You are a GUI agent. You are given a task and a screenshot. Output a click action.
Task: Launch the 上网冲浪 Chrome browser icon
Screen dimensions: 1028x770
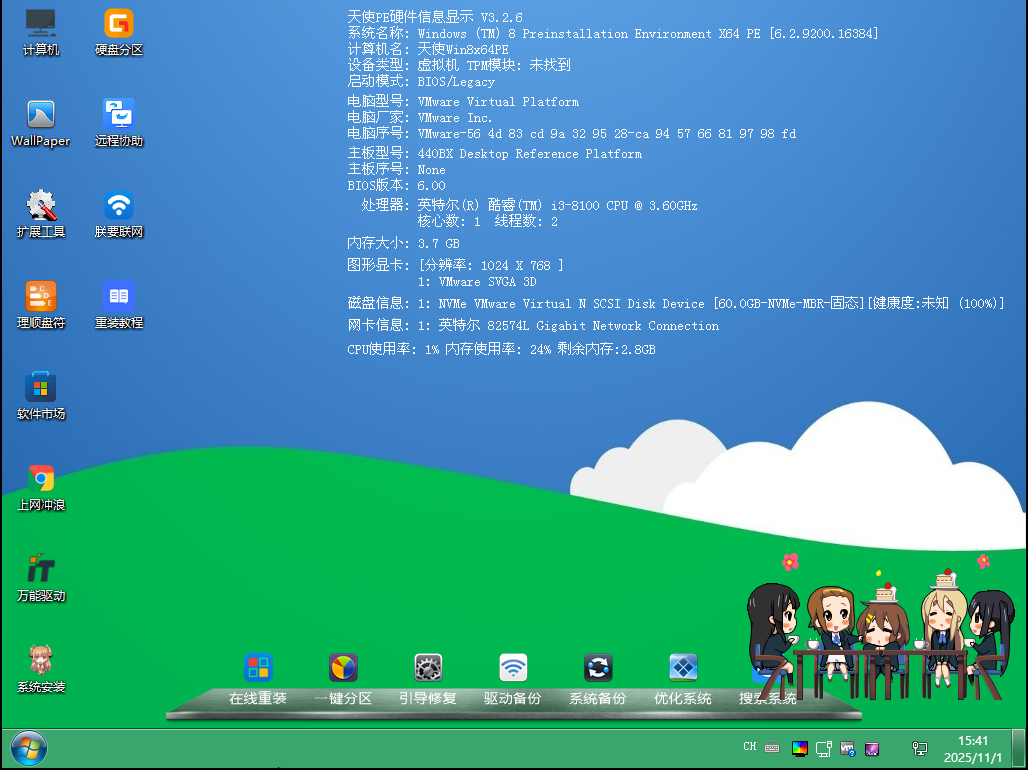coord(41,479)
